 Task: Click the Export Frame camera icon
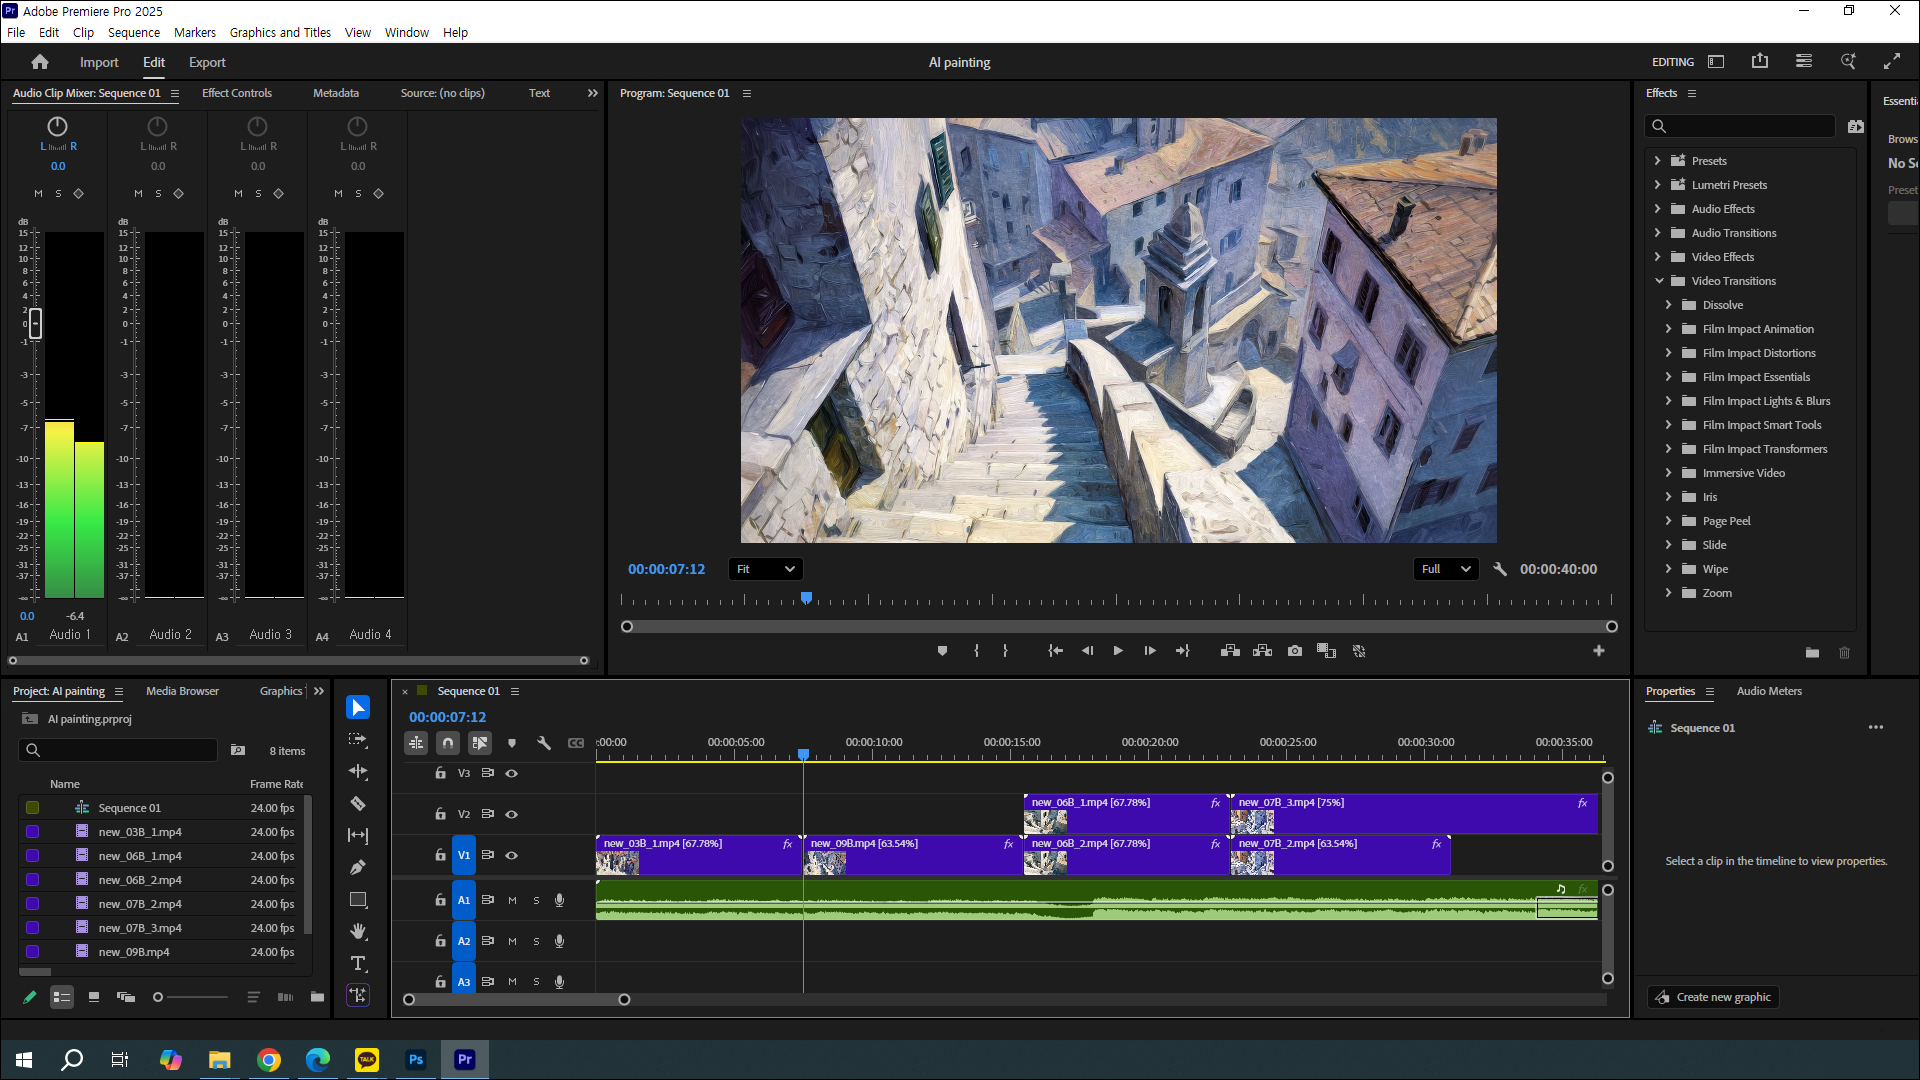click(1295, 651)
